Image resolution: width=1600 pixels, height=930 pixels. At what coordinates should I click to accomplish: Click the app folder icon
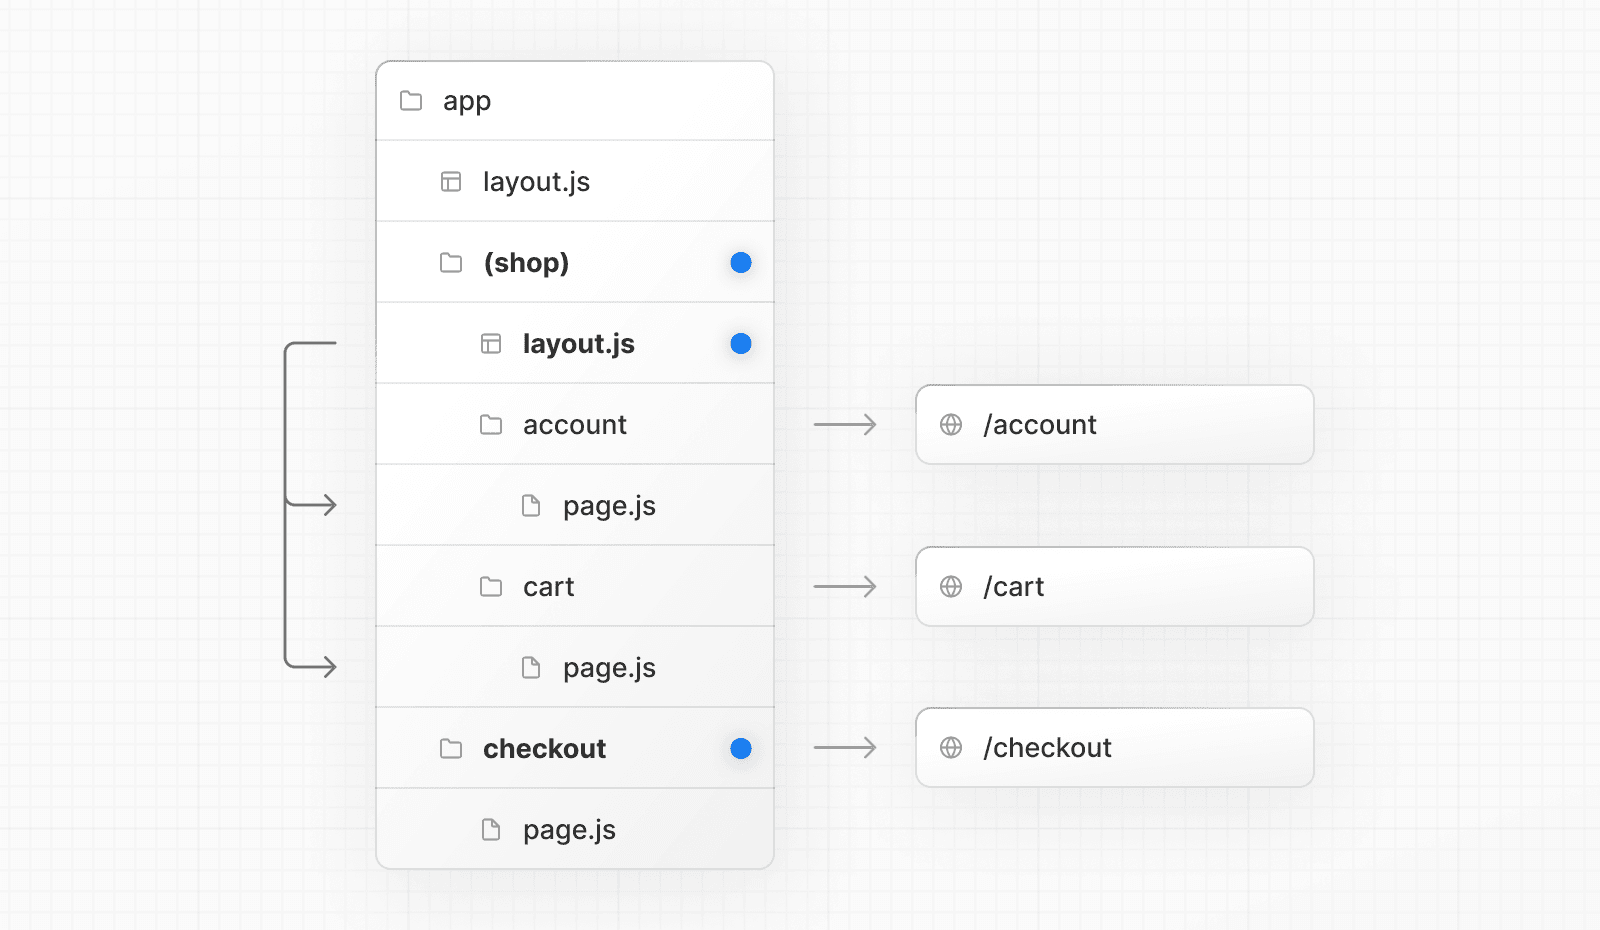click(x=411, y=100)
